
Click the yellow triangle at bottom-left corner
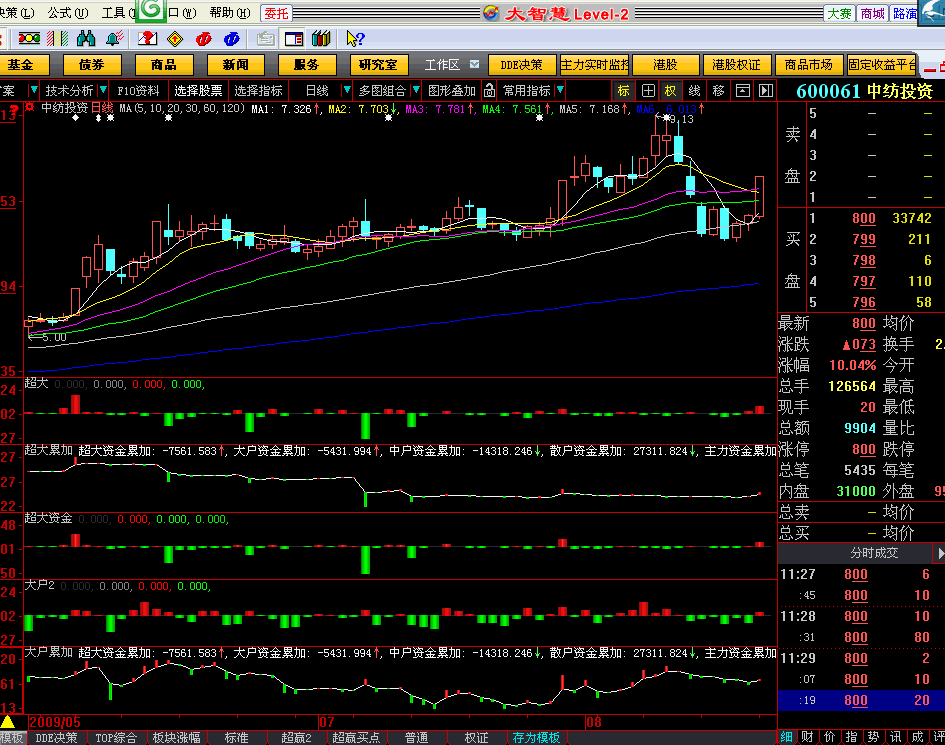(x=8, y=721)
